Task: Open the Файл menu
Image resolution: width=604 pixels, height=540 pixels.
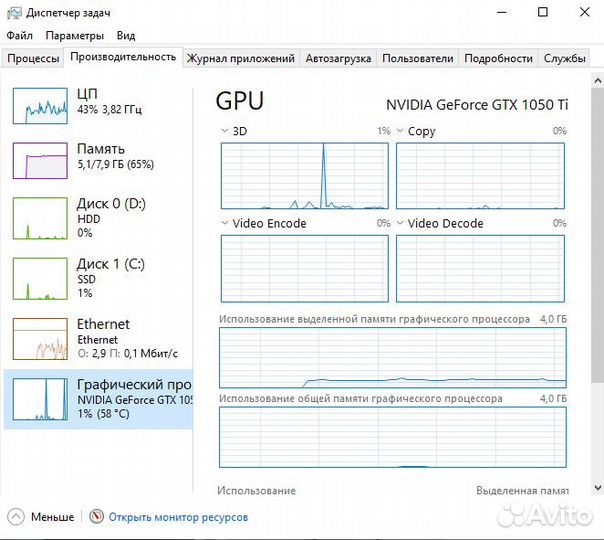Action: click(x=19, y=36)
